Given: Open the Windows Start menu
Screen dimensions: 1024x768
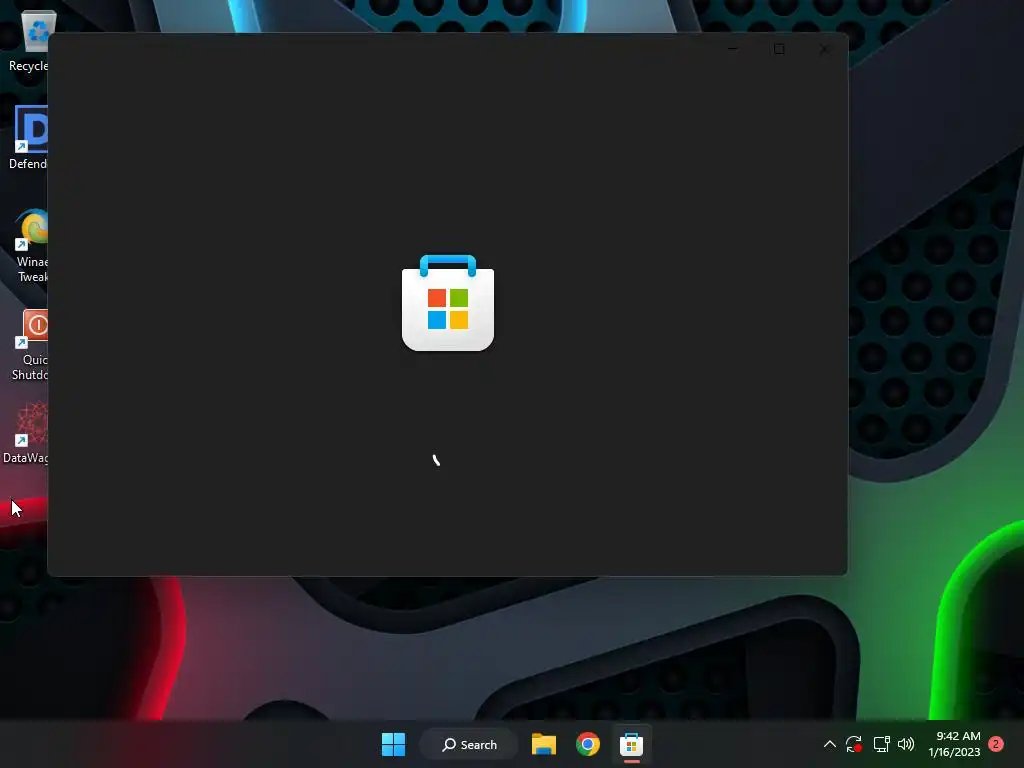Looking at the screenshot, I should click(393, 744).
